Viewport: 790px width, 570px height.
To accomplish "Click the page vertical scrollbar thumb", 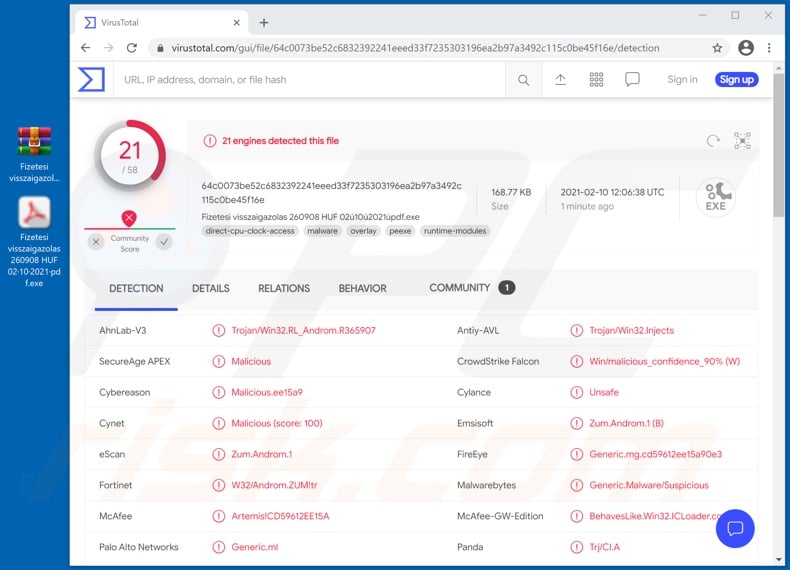I will coord(779,146).
